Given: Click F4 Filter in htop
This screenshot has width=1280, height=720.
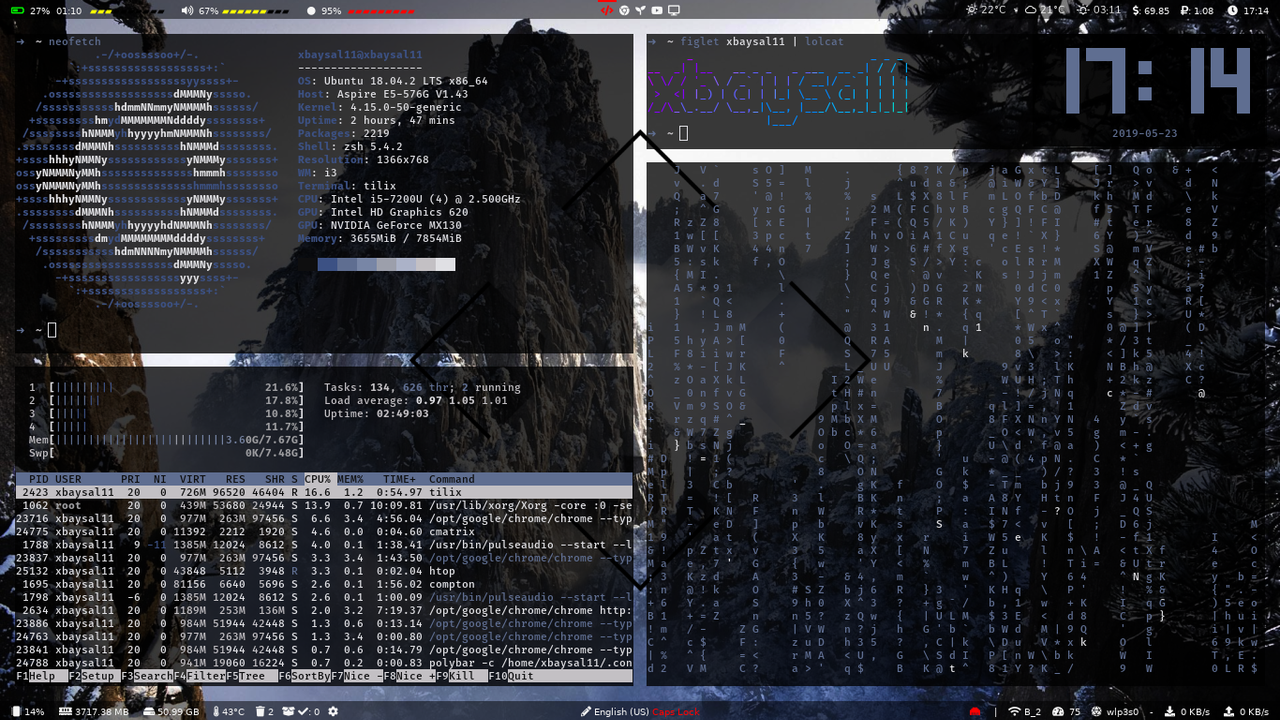Looking at the screenshot, I should (200, 676).
